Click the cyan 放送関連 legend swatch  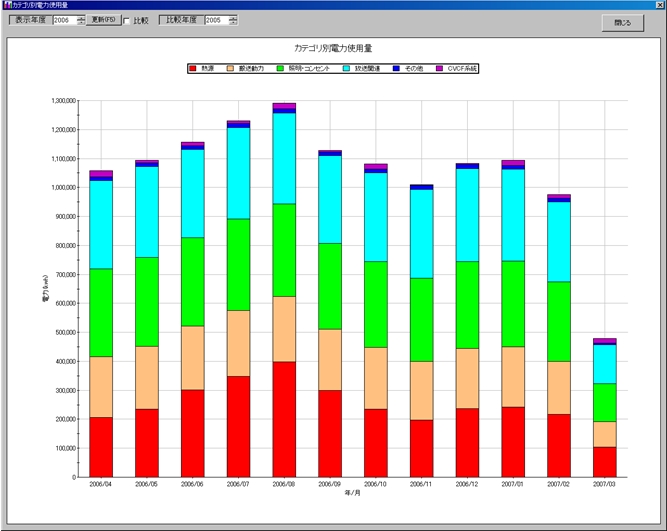[x=346, y=69]
